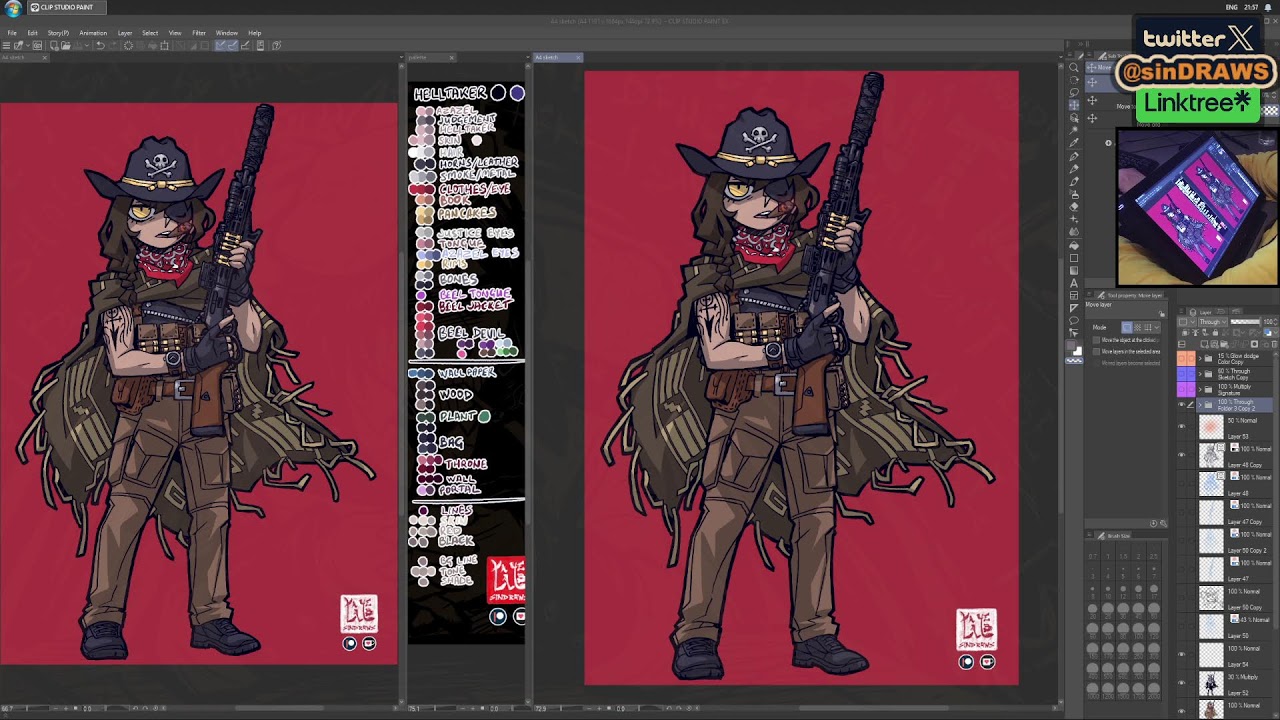Click the Undo arrow in command bar
Viewport: 1280px width, 720px height.
[100, 45]
